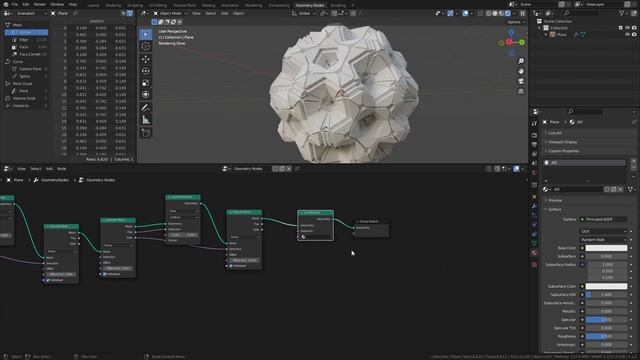Open node editor Add menu
The width and height of the screenshot is (640, 360).
pos(49,169)
